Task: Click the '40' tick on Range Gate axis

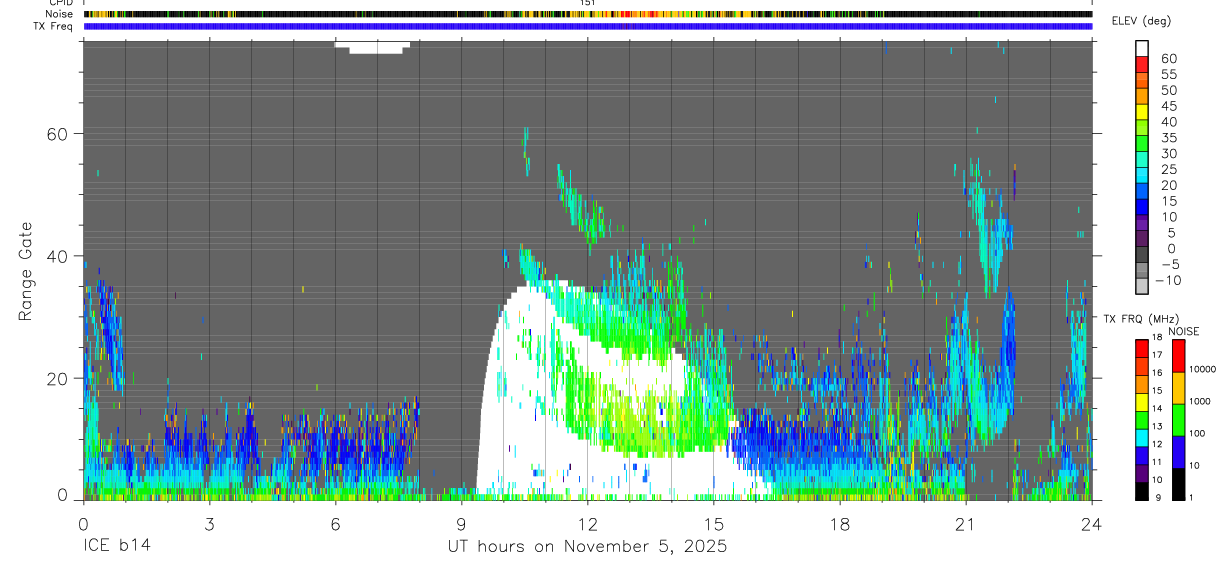Action: 59,256
